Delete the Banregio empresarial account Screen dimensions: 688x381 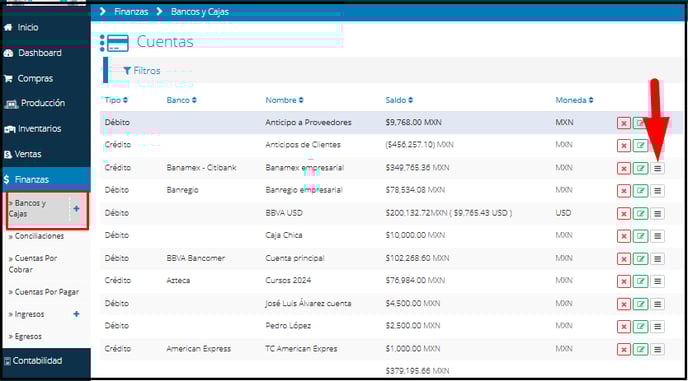click(x=624, y=190)
